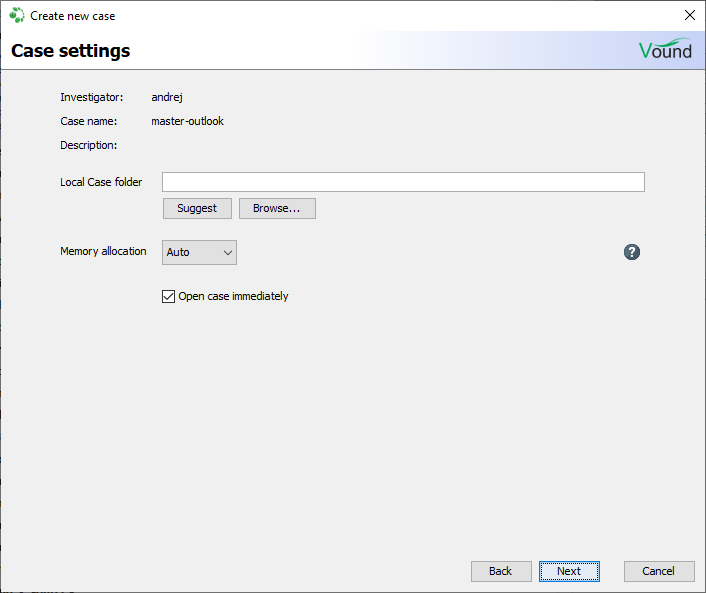Close the Create new case dialog

click(x=688, y=16)
